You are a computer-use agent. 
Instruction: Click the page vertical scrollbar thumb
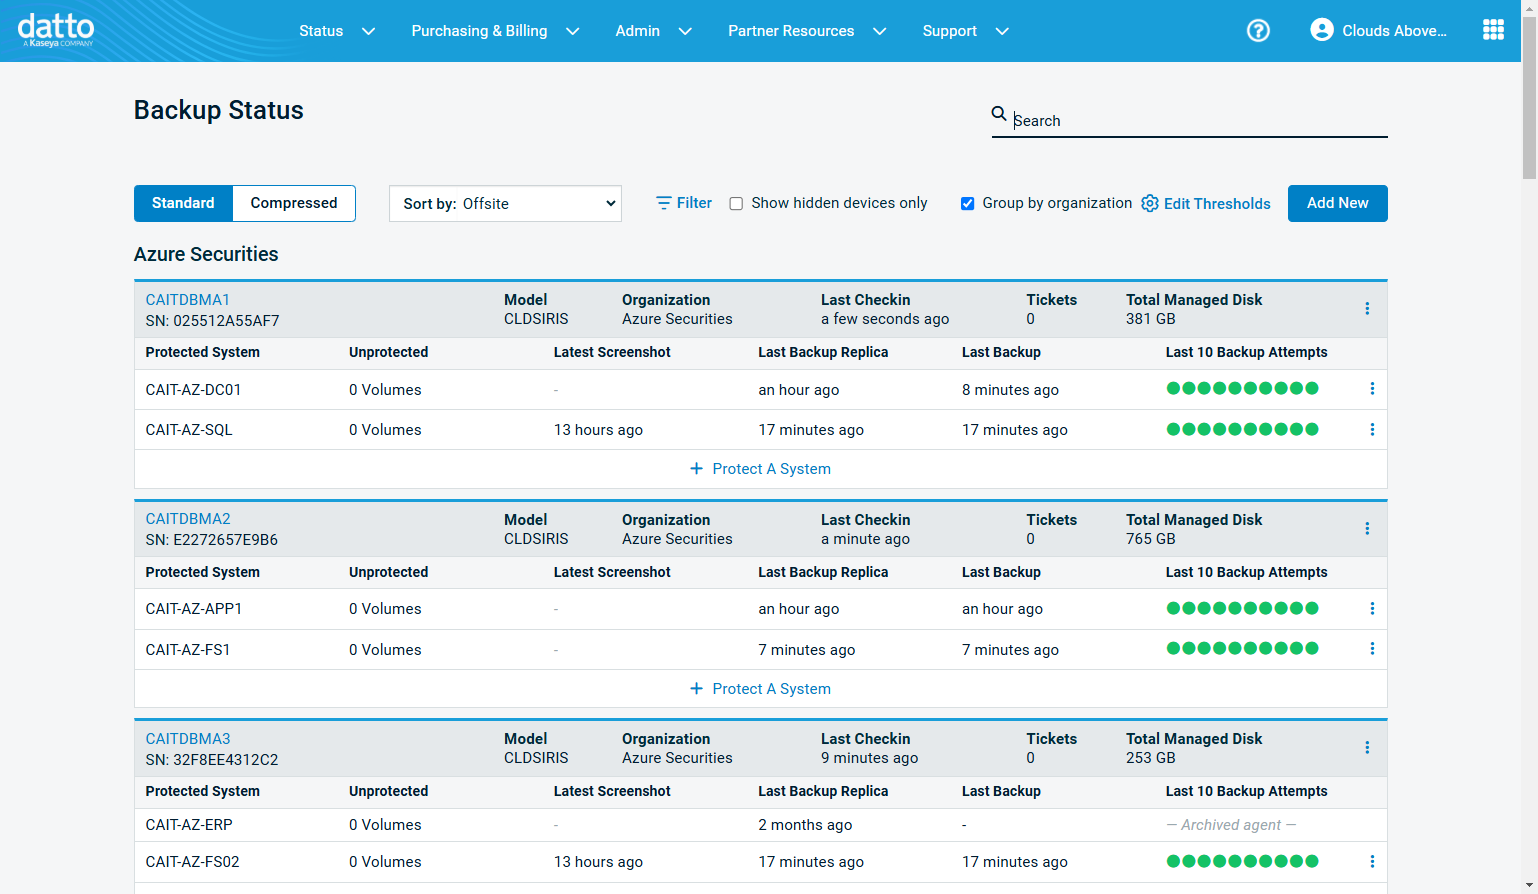pyautogui.click(x=1529, y=100)
